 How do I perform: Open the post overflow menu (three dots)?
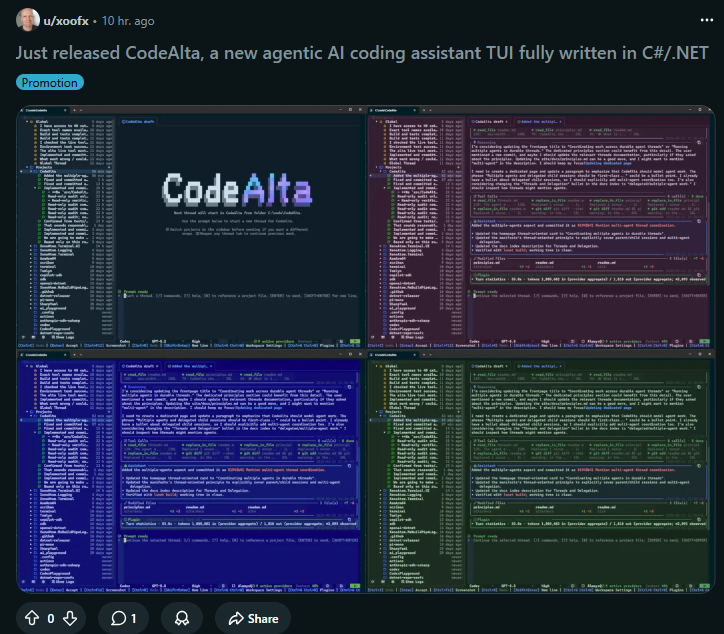tap(706, 20)
